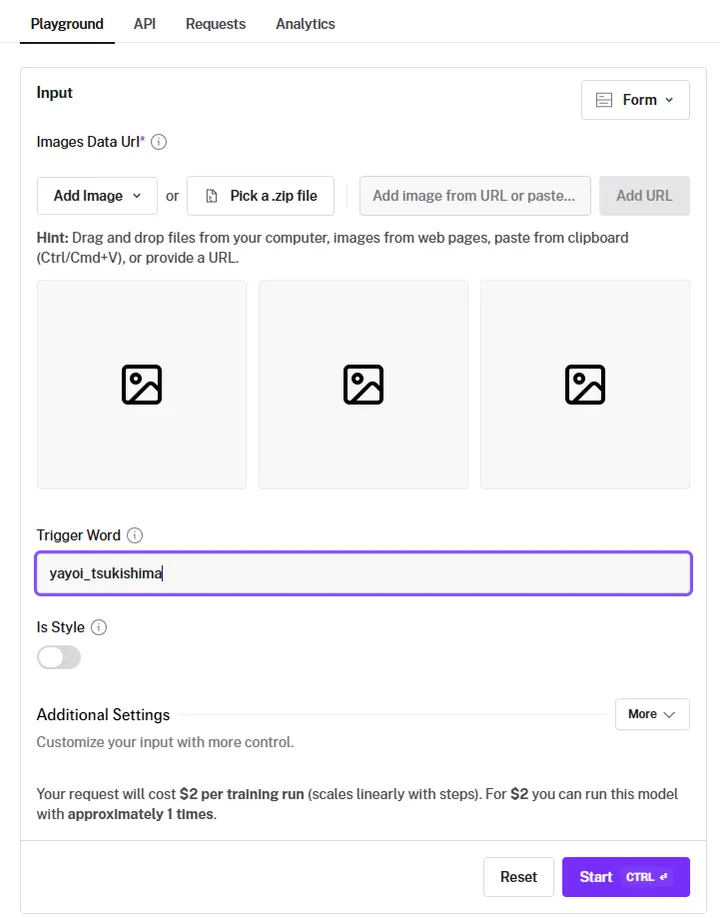Click the Trigger Word text field
720x918 pixels.
coord(364,573)
